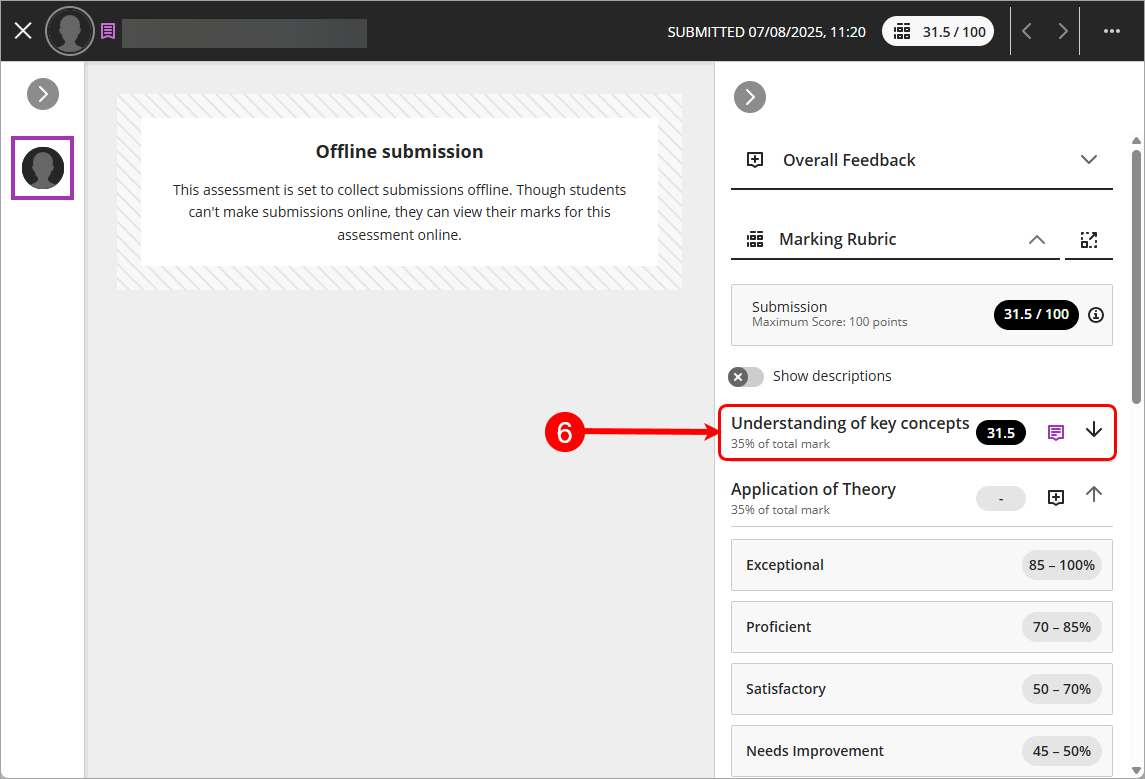This screenshot has height=779, width=1145.
Task: Collapse the Marking Rubric section
Action: click(1037, 240)
